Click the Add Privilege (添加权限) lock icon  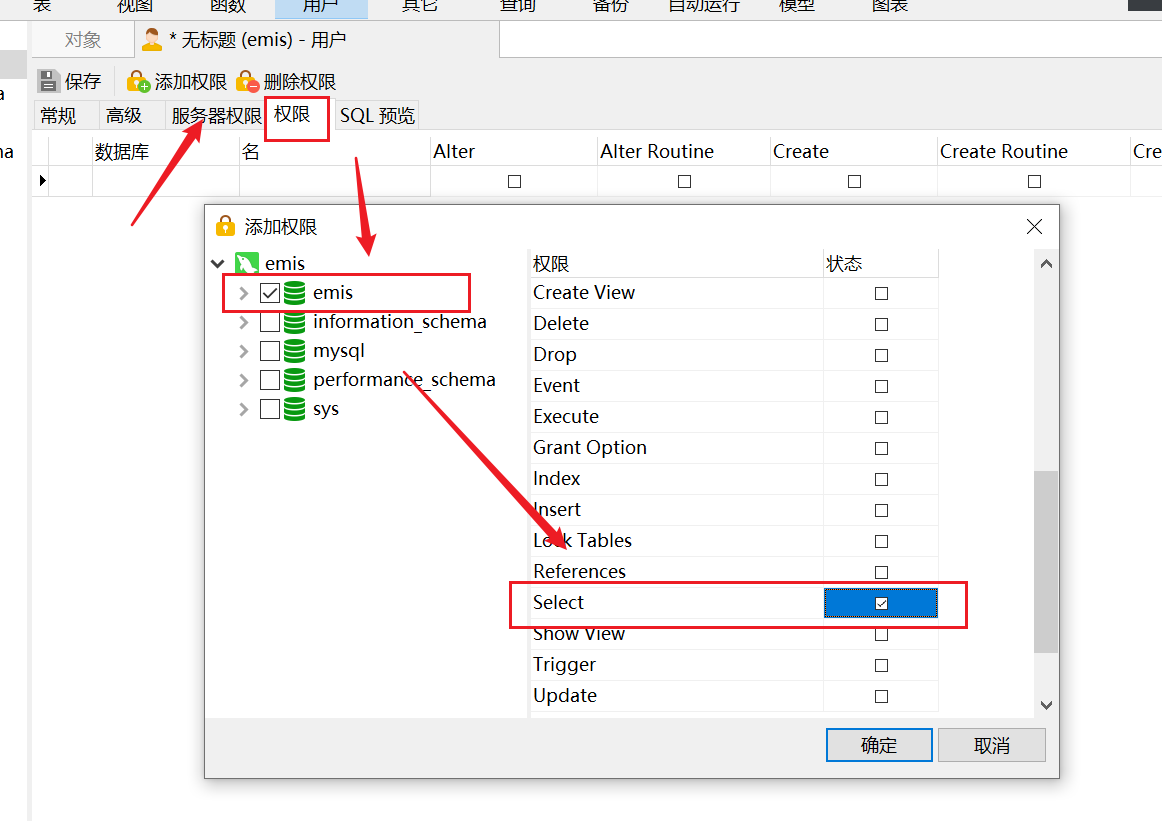[x=138, y=81]
